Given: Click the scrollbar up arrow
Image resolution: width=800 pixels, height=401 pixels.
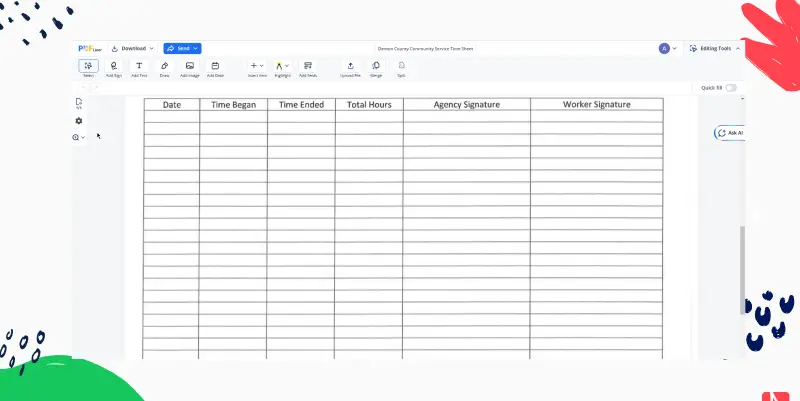Looking at the screenshot, I should [x=742, y=98].
